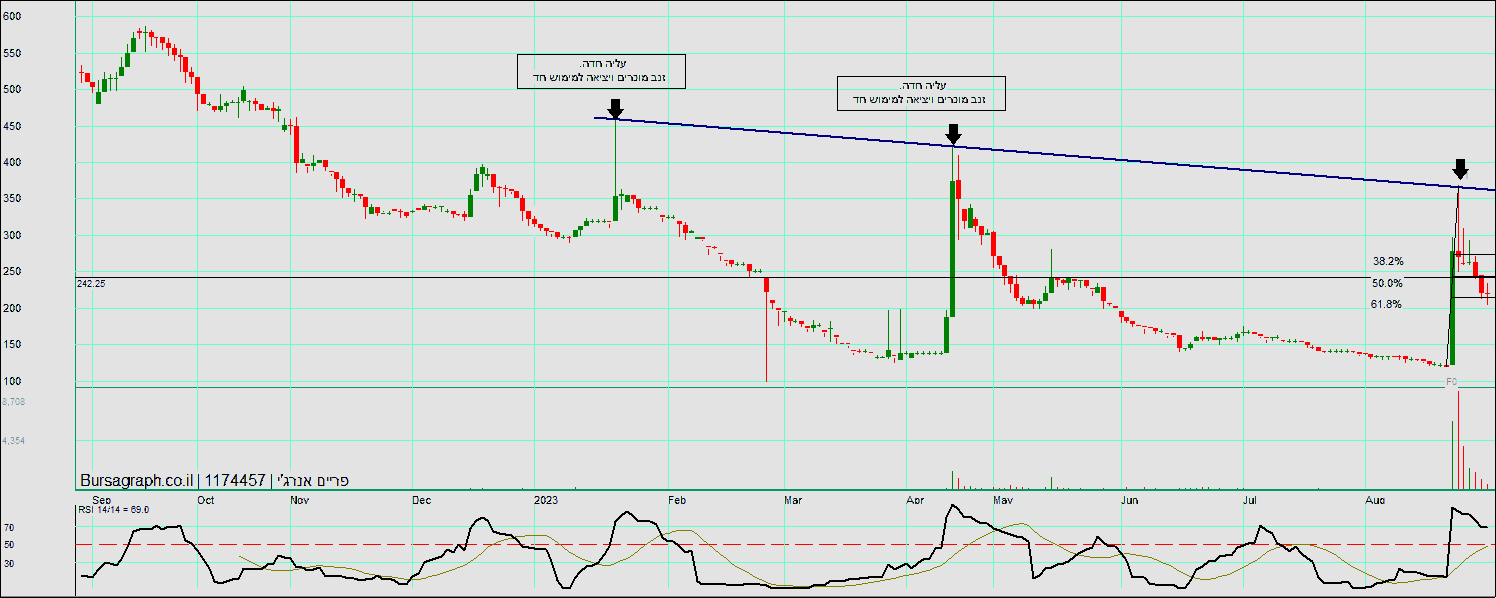
Task: Click the 250 price axis label
Action: coord(12,271)
